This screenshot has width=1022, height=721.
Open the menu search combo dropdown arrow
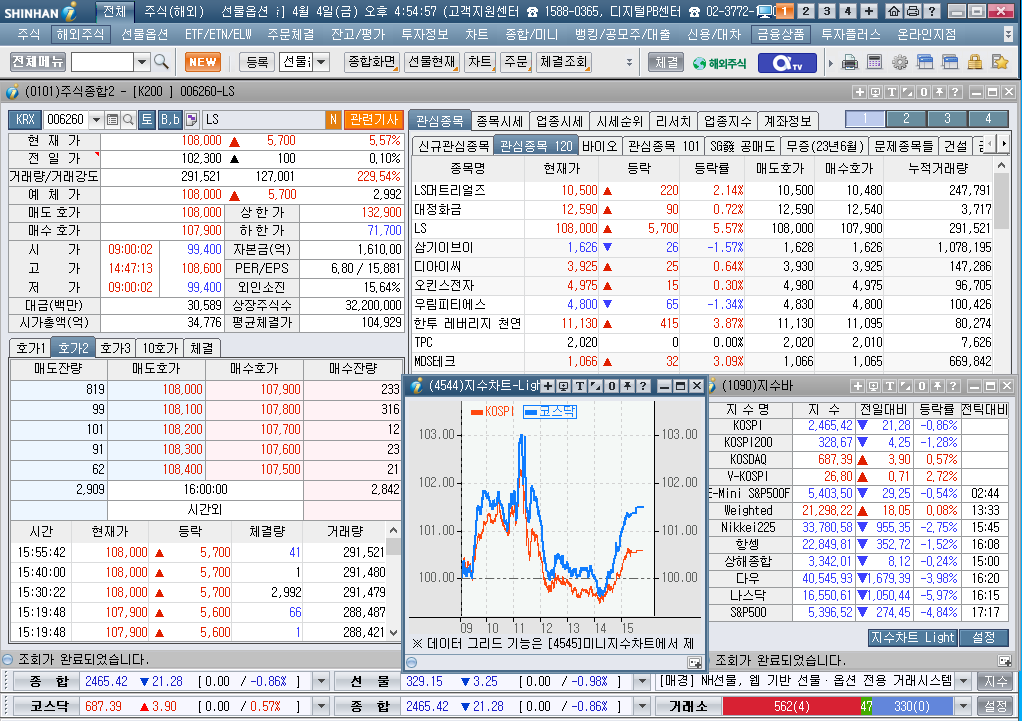click(141, 62)
